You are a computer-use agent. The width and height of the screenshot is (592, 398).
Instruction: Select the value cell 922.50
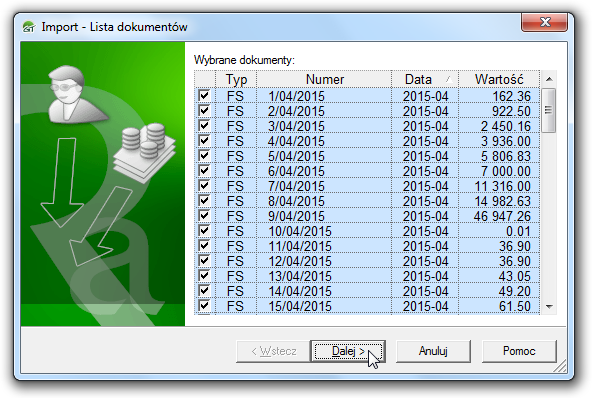[x=499, y=111]
